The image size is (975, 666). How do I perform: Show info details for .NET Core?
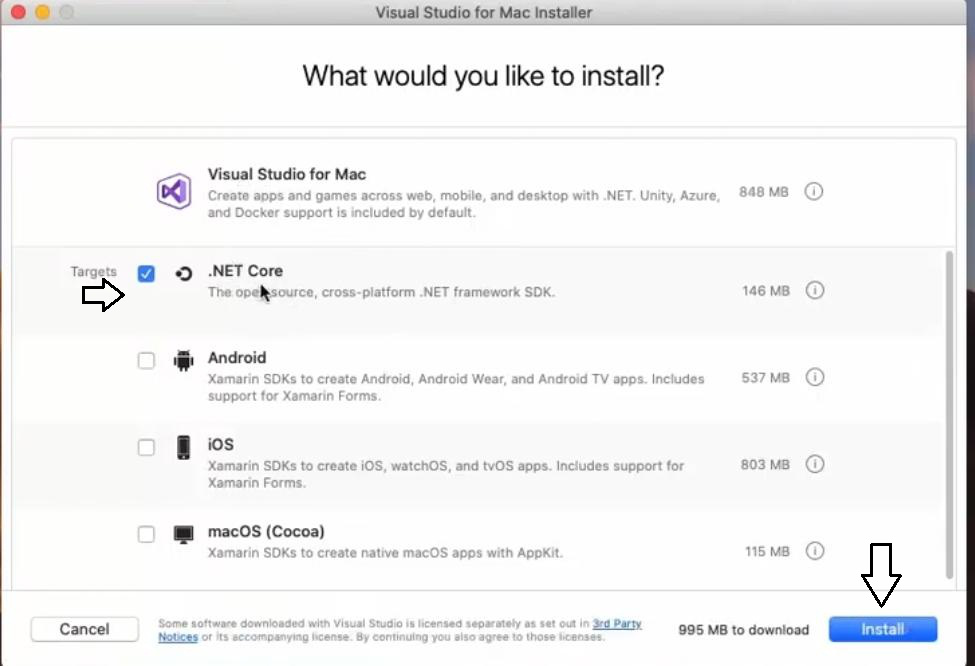pos(814,290)
